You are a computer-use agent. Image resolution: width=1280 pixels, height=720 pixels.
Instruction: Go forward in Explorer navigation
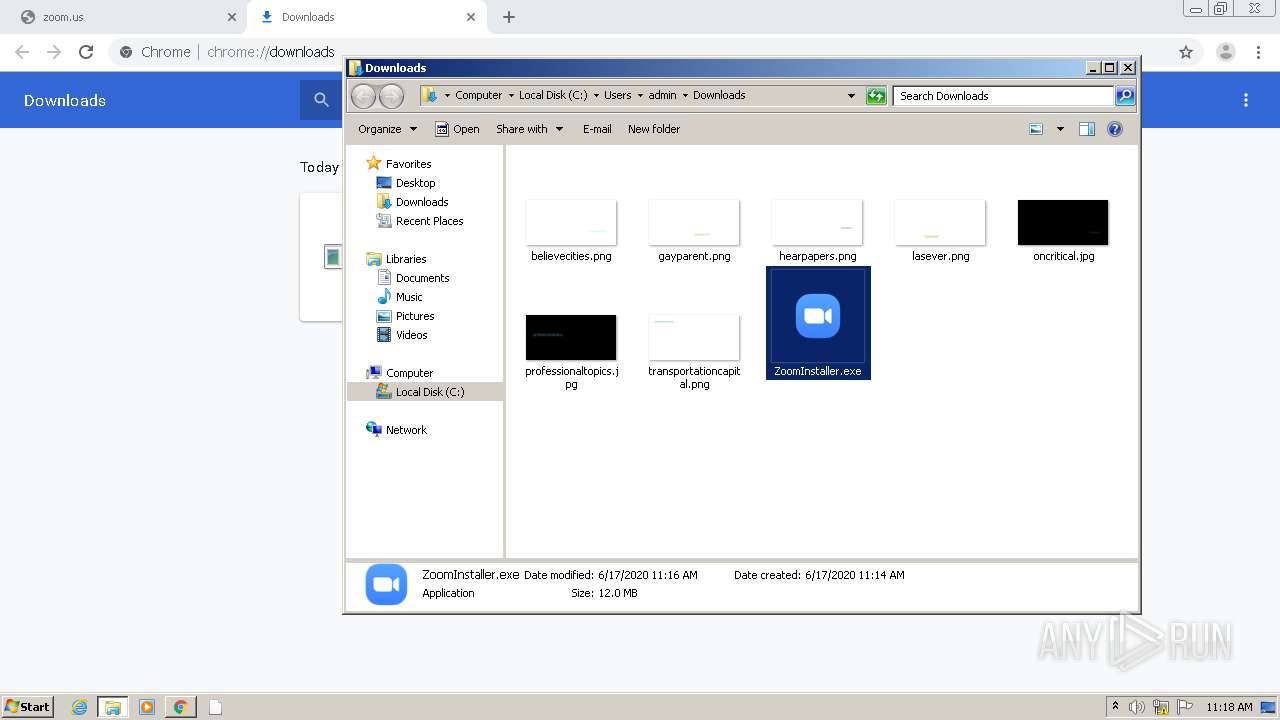(x=391, y=96)
